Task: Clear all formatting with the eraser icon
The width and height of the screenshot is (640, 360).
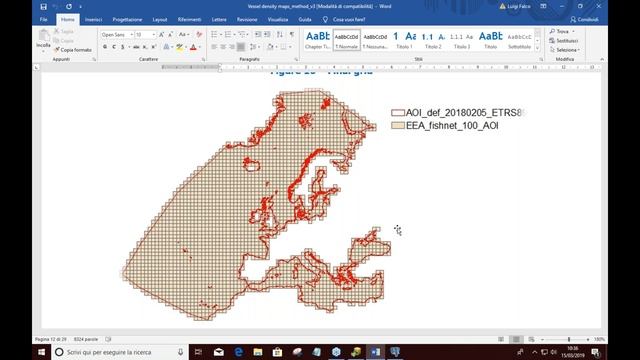Action: click(199, 35)
